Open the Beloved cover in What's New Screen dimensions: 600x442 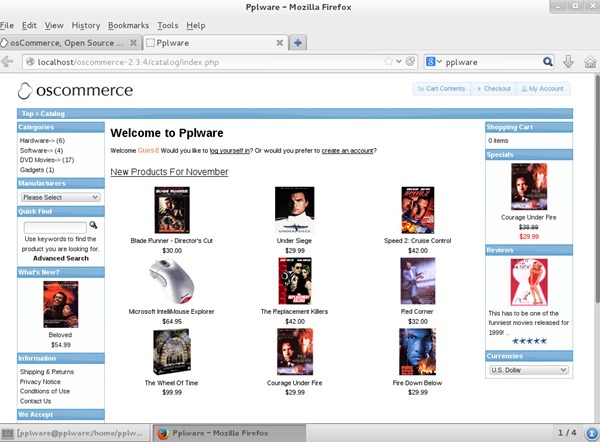click(x=60, y=305)
